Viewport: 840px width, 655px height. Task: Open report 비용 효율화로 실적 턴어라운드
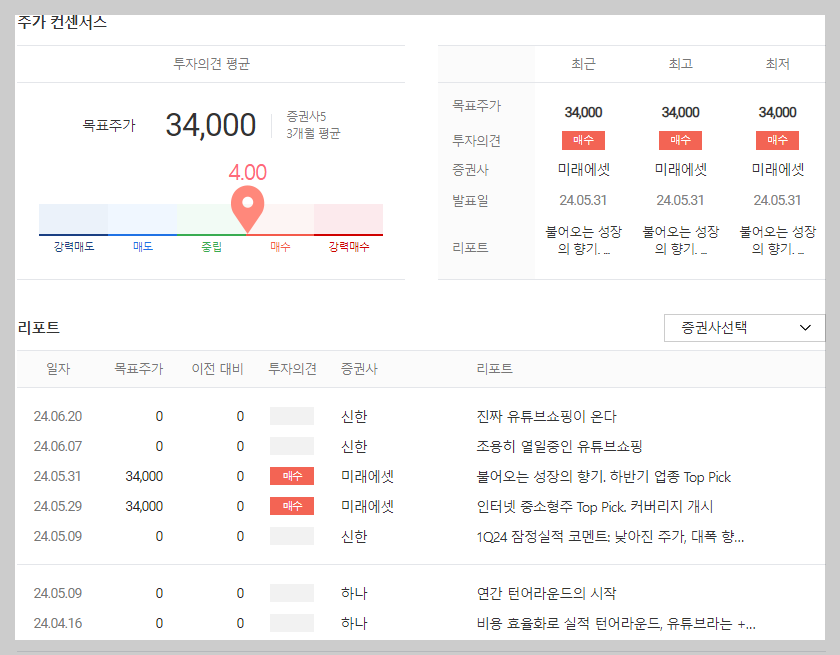click(x=616, y=623)
